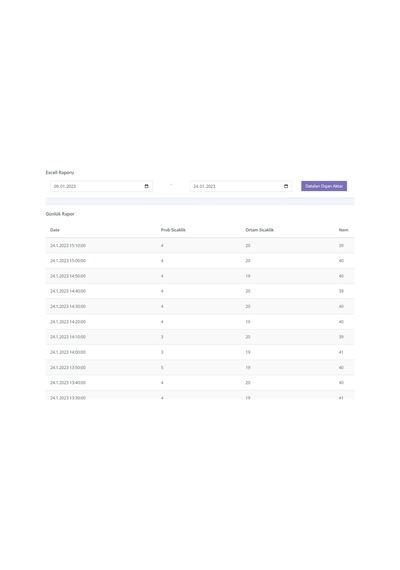Click the Ortam Sıcaklık column header
The image size is (400, 570).
click(260, 230)
